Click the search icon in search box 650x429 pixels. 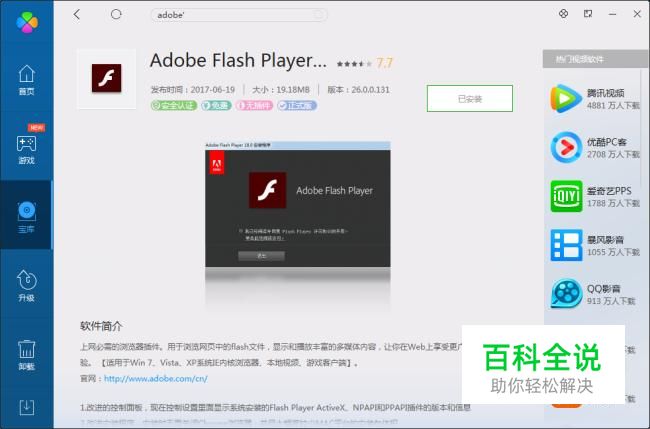click(318, 15)
